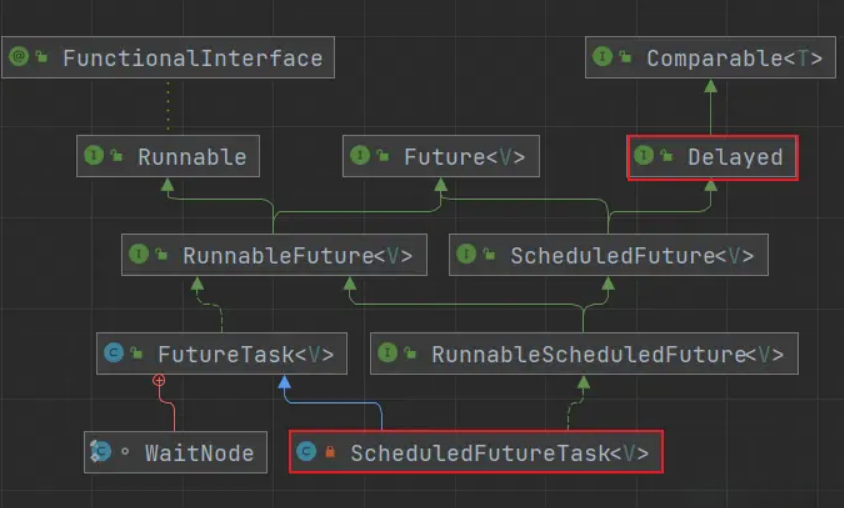Click the class icon beside FutureTask<V>
844x508 pixels.
[x=113, y=353]
